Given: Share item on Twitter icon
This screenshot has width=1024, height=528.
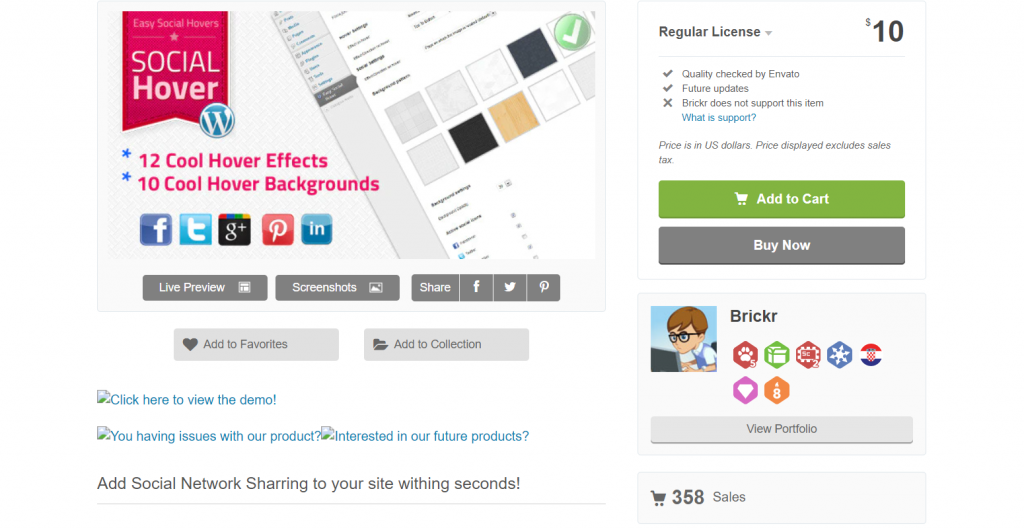Looking at the screenshot, I should [x=510, y=287].
